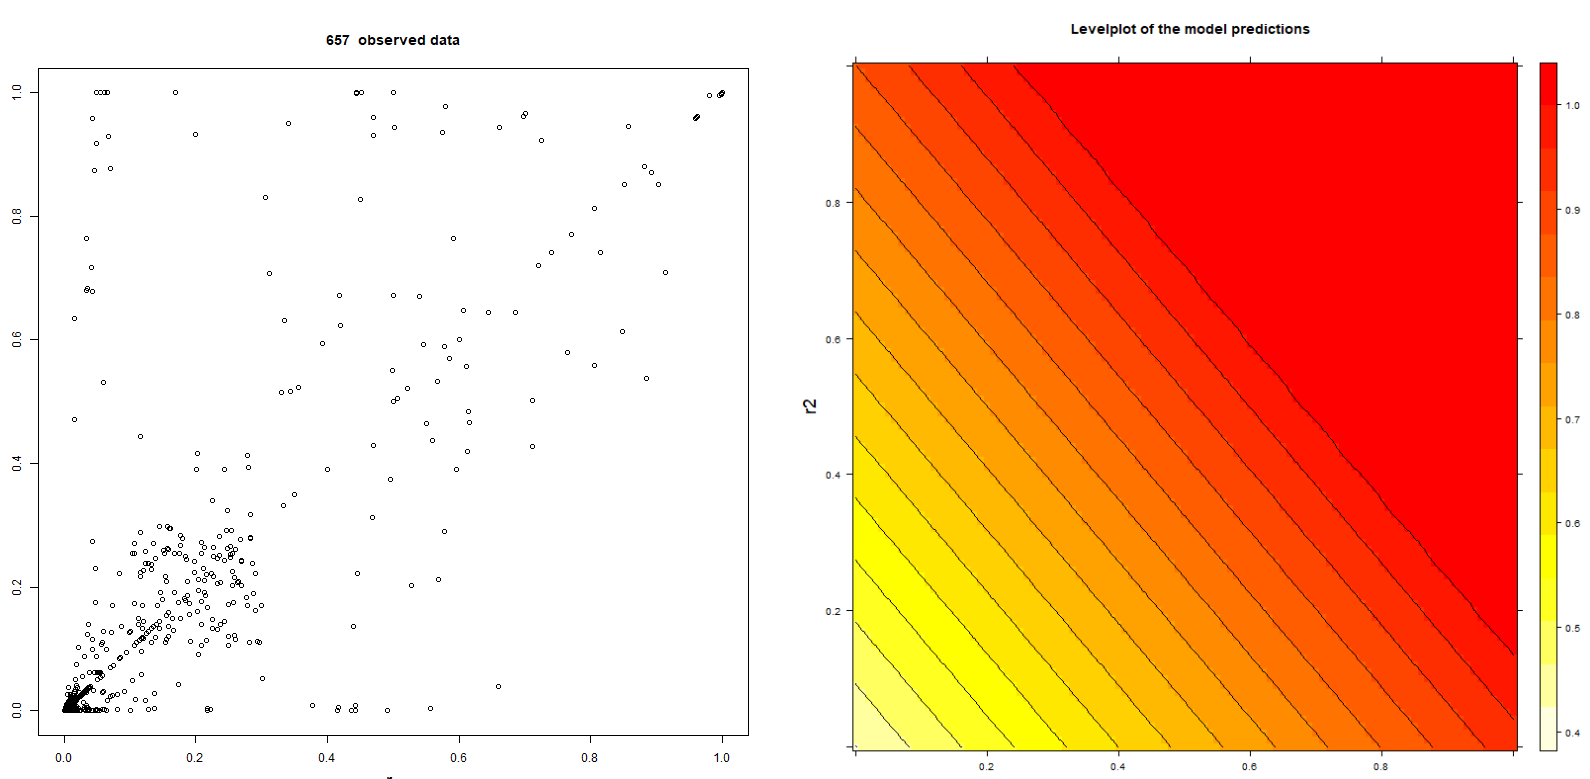Click x-axis tick label 0.6 on observed data plot

pyautogui.click(x=459, y=757)
